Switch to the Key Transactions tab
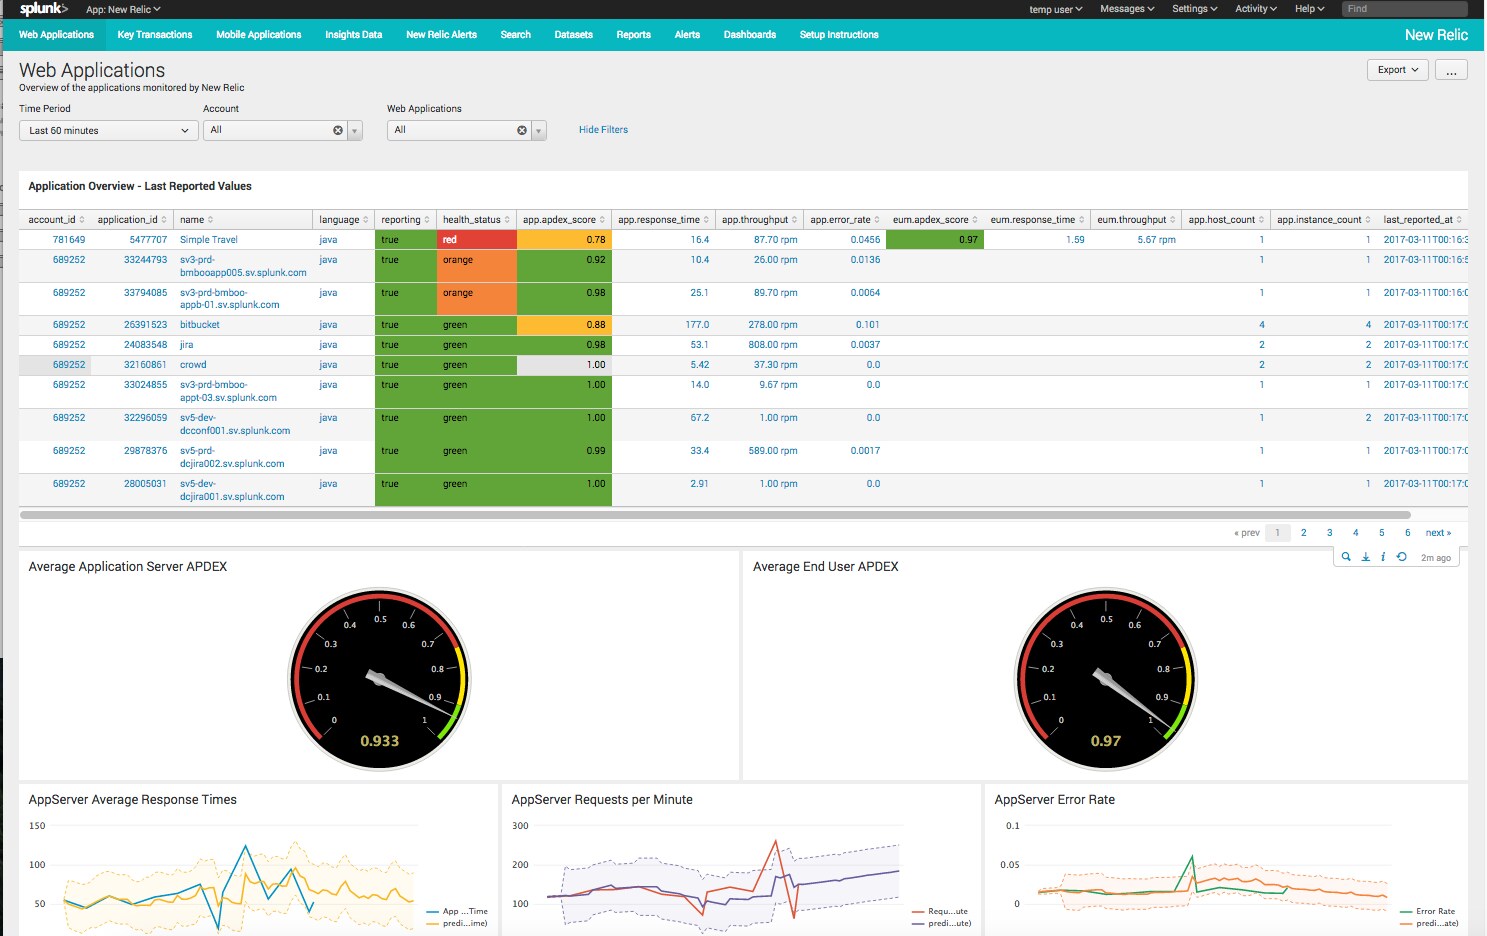Image resolution: width=1487 pixels, height=936 pixels. (155, 34)
